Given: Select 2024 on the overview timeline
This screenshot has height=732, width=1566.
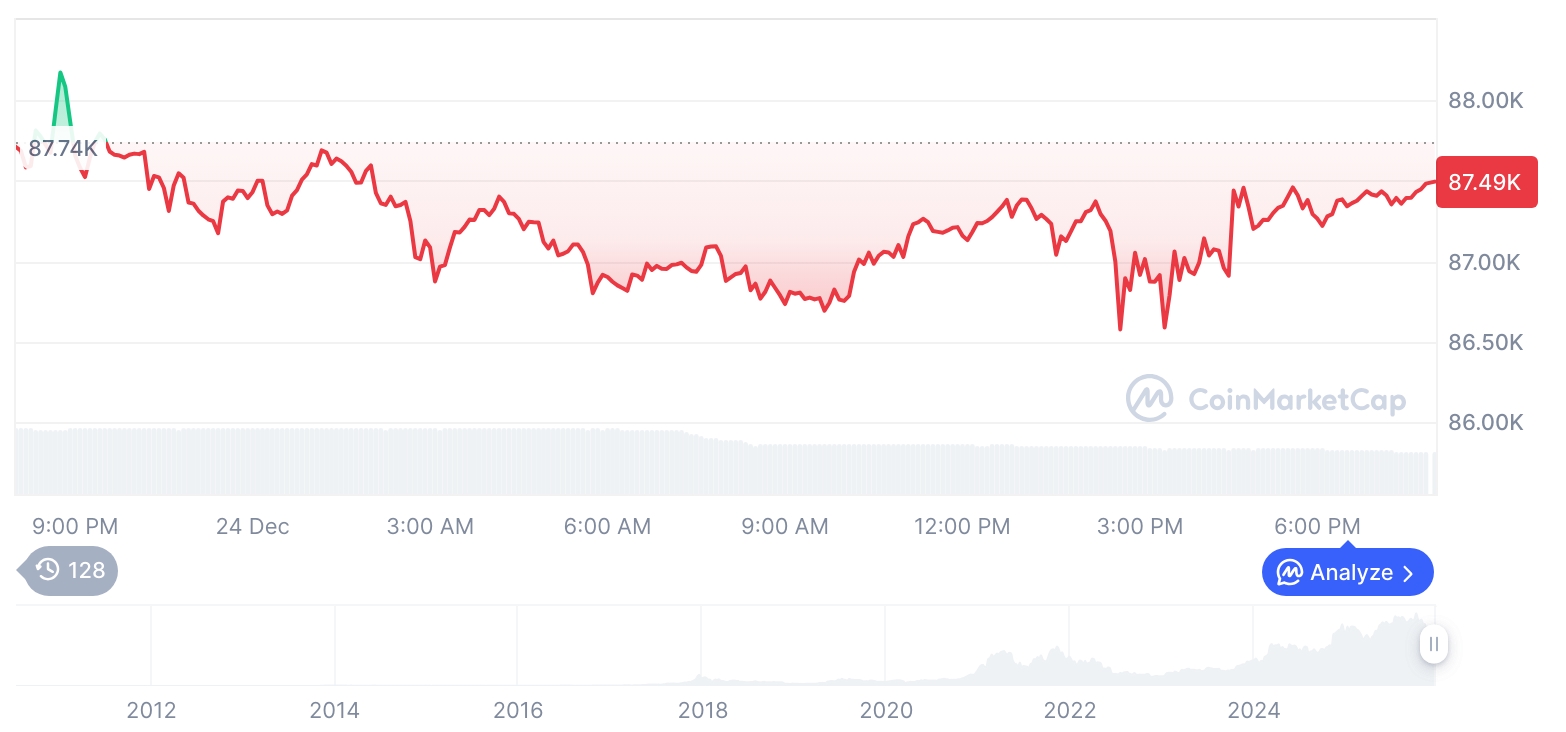Looking at the screenshot, I should 1254,710.
